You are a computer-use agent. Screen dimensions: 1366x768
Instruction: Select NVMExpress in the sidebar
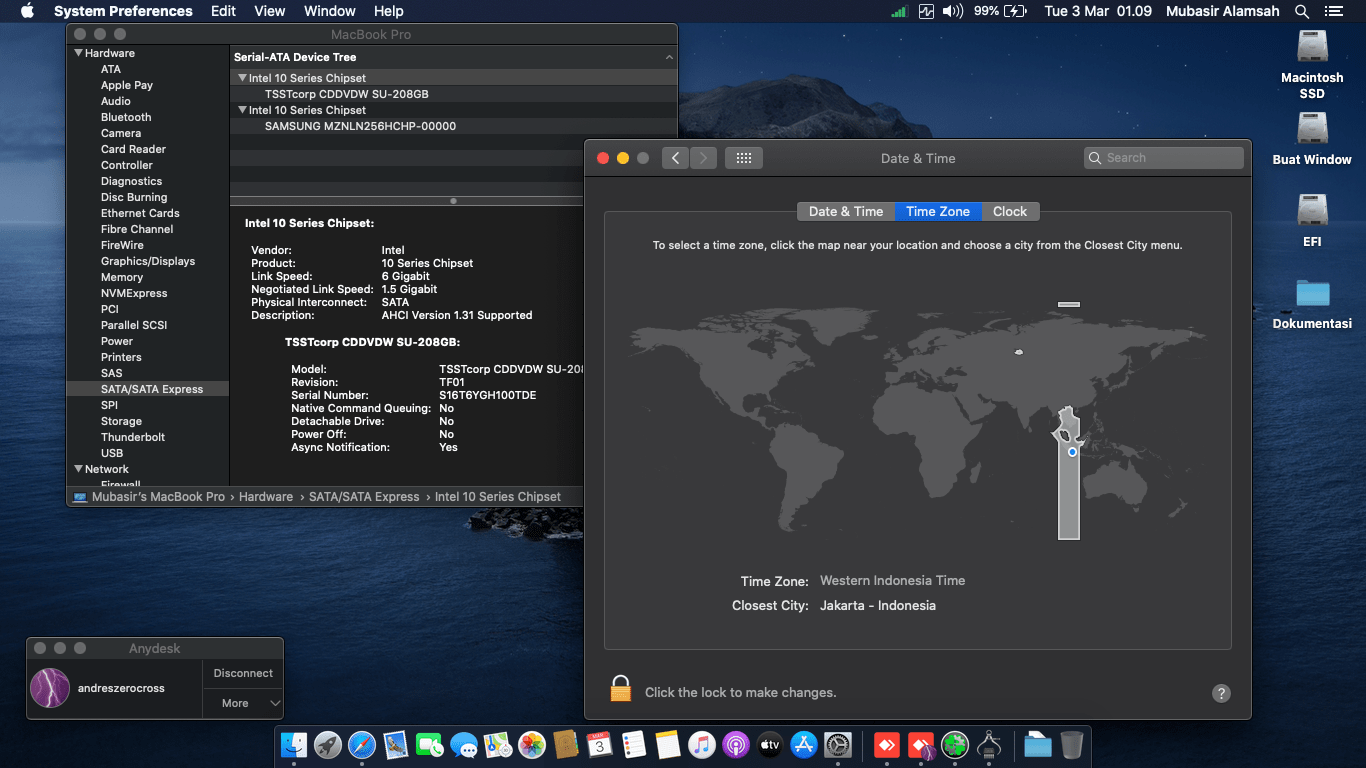pyautogui.click(x=134, y=293)
